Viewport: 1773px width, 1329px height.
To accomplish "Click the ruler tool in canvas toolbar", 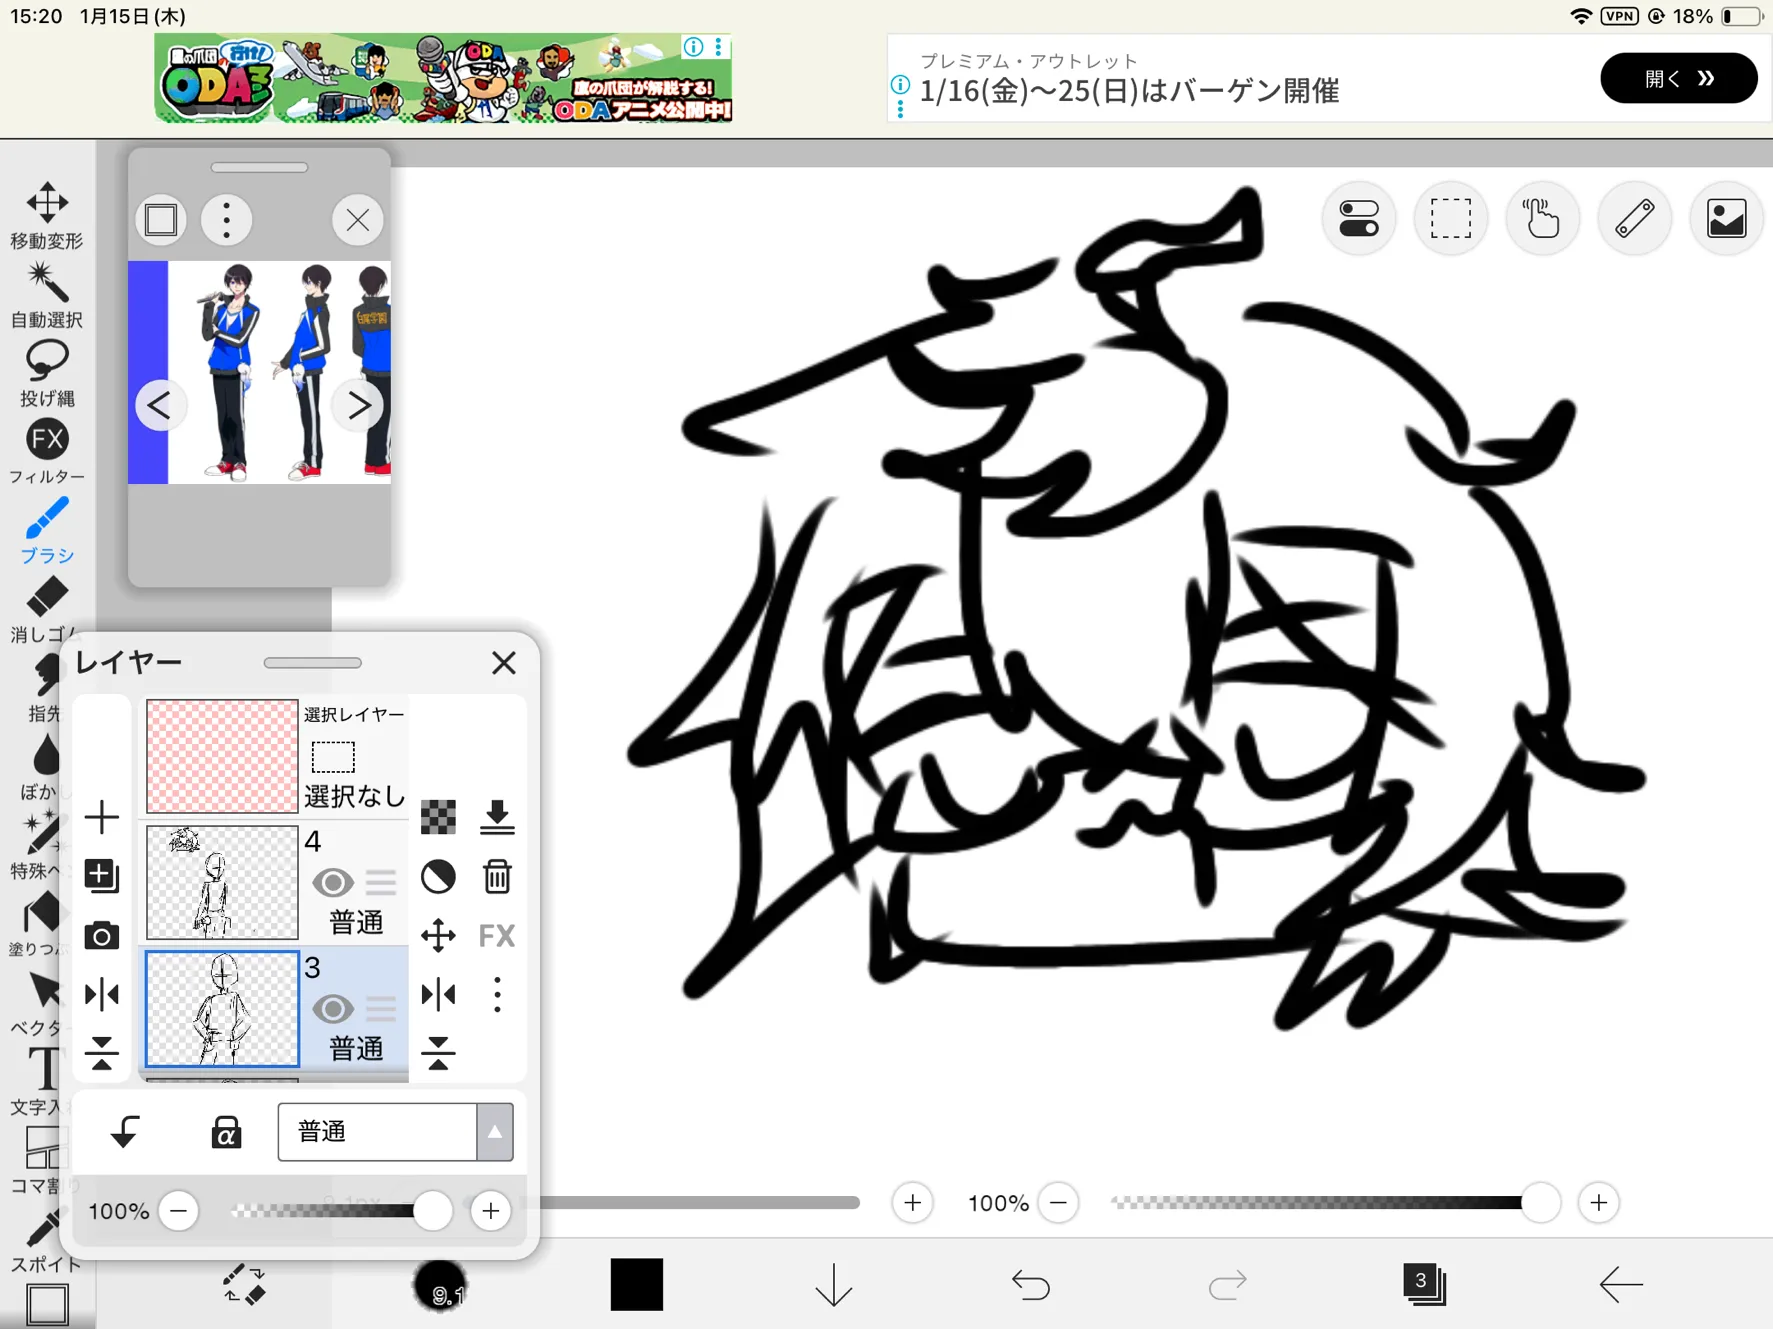I will (1635, 218).
